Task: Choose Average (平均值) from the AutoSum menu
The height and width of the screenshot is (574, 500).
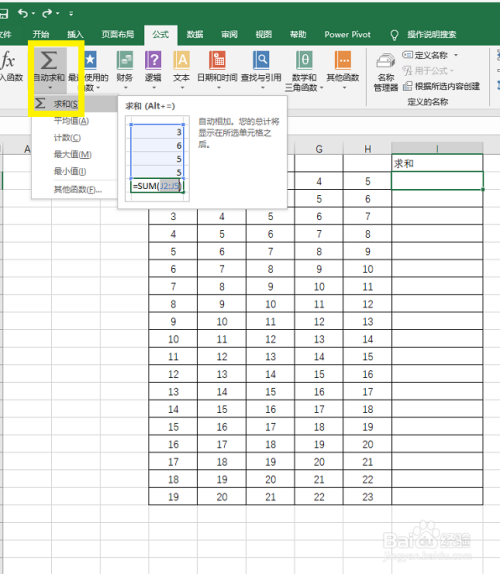Action: tap(74, 121)
